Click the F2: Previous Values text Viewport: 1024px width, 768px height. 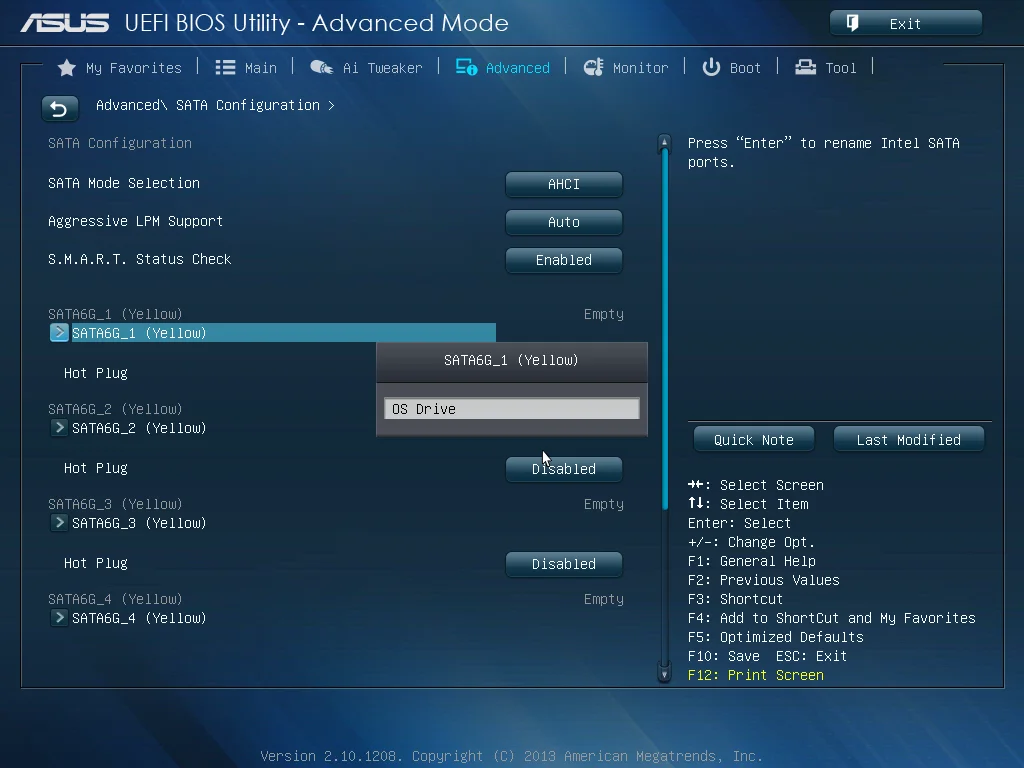[763, 580]
